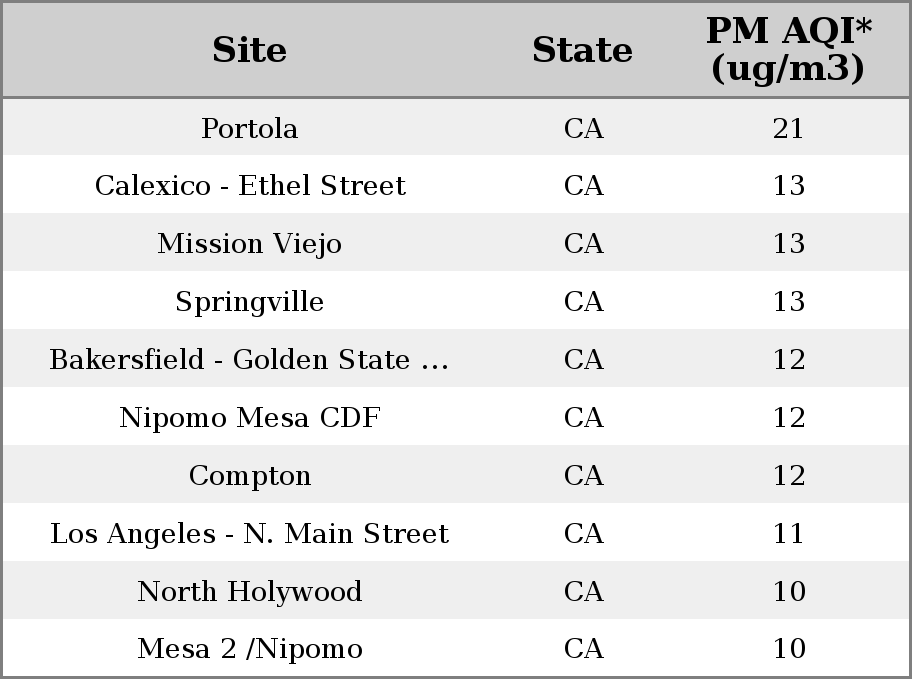The width and height of the screenshot is (912, 679).
Task: Select the North Holywood site name
Action: click(x=250, y=591)
